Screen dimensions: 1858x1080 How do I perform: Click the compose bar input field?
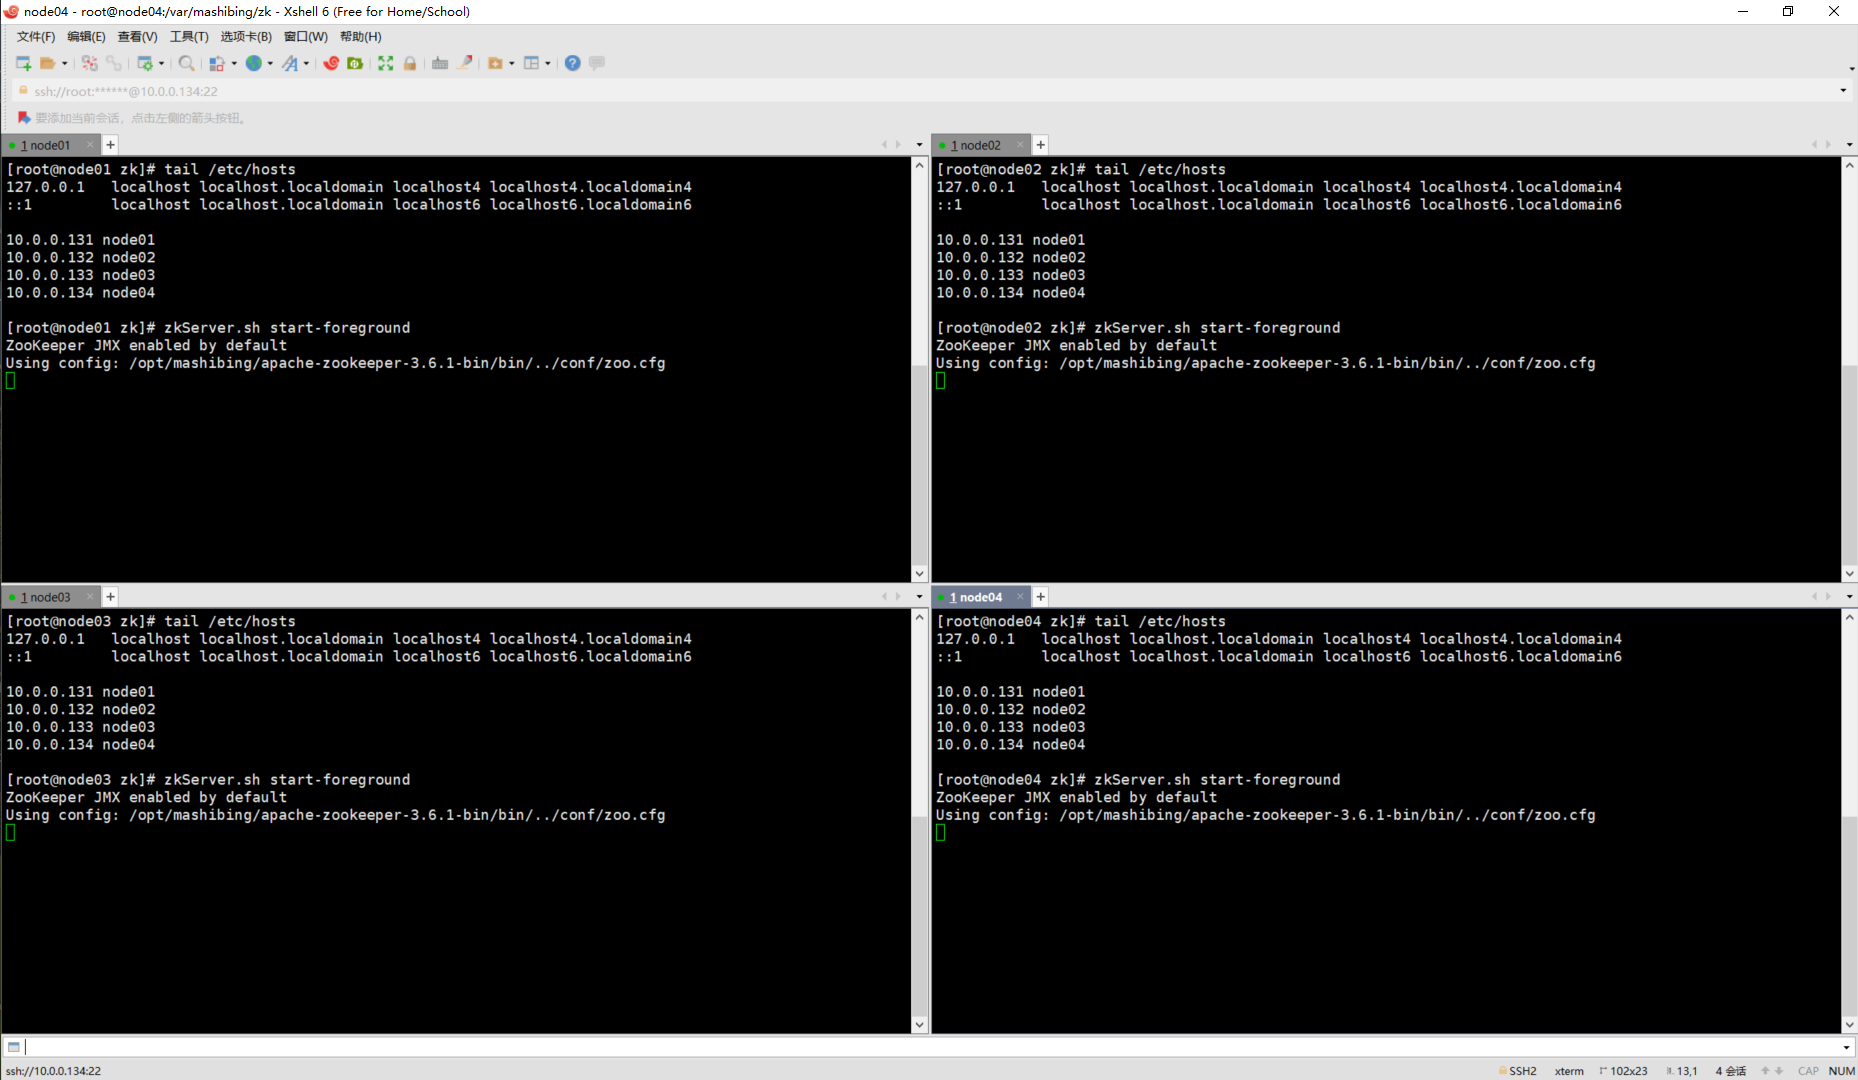coord(930,1047)
